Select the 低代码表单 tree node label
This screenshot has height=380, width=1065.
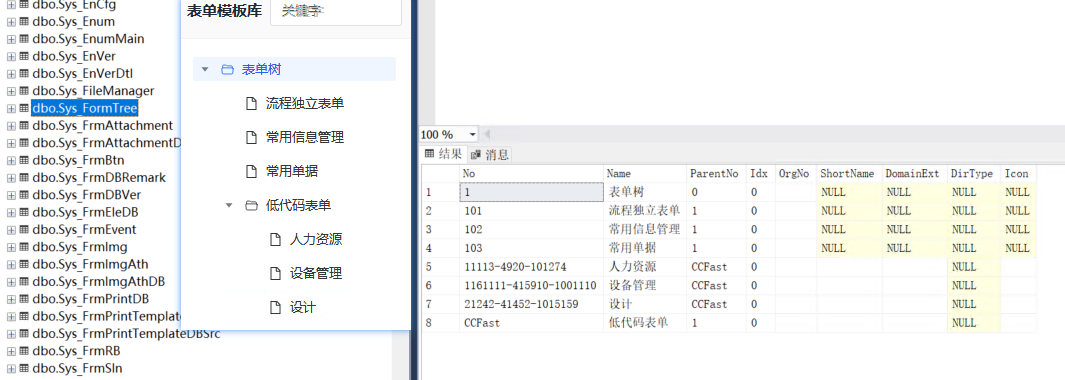(299, 205)
